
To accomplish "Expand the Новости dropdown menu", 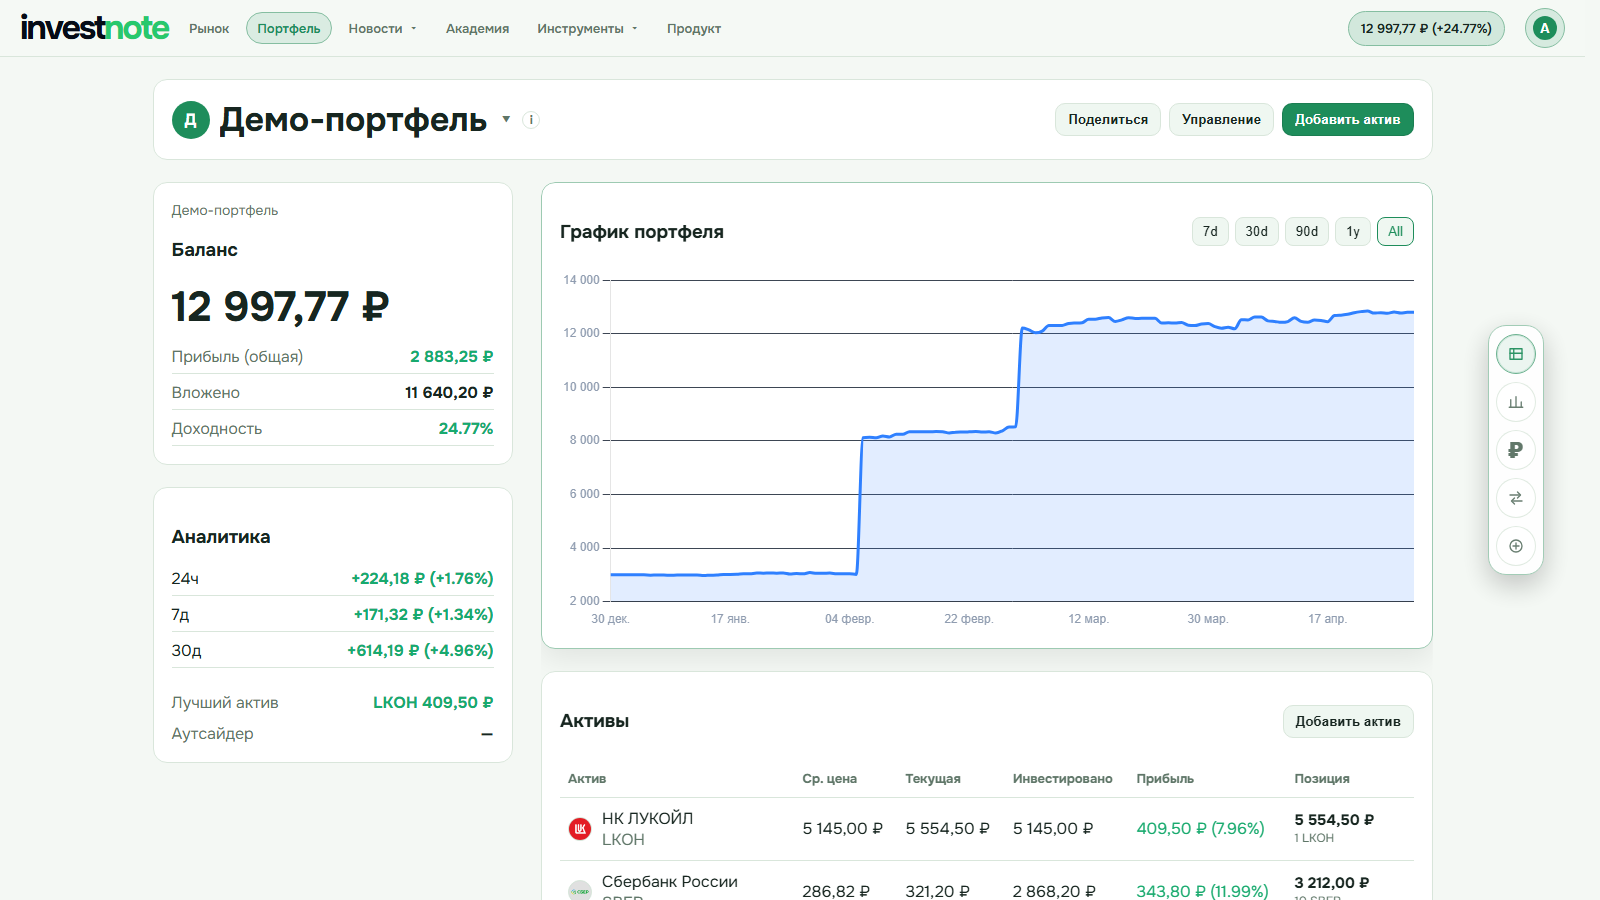I will click(382, 29).
